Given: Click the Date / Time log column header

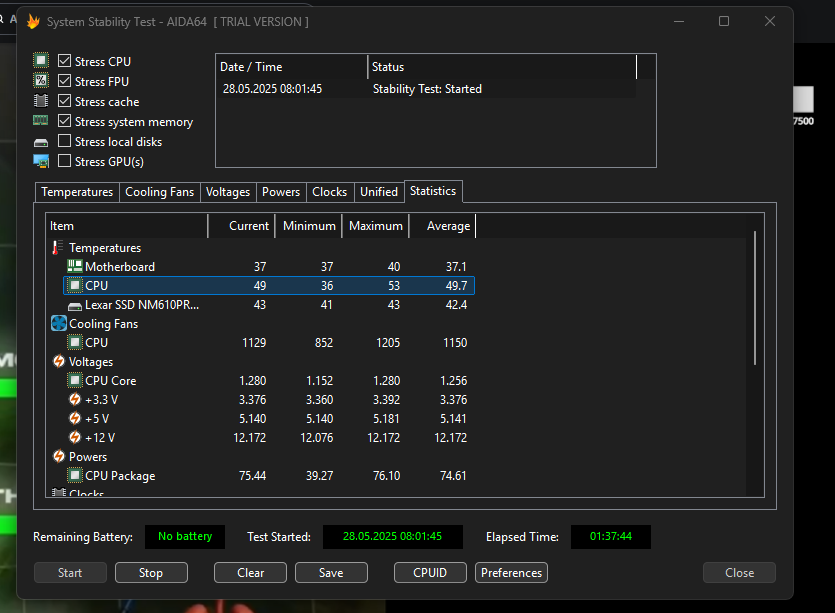Looking at the screenshot, I should pyautogui.click(x=292, y=67).
